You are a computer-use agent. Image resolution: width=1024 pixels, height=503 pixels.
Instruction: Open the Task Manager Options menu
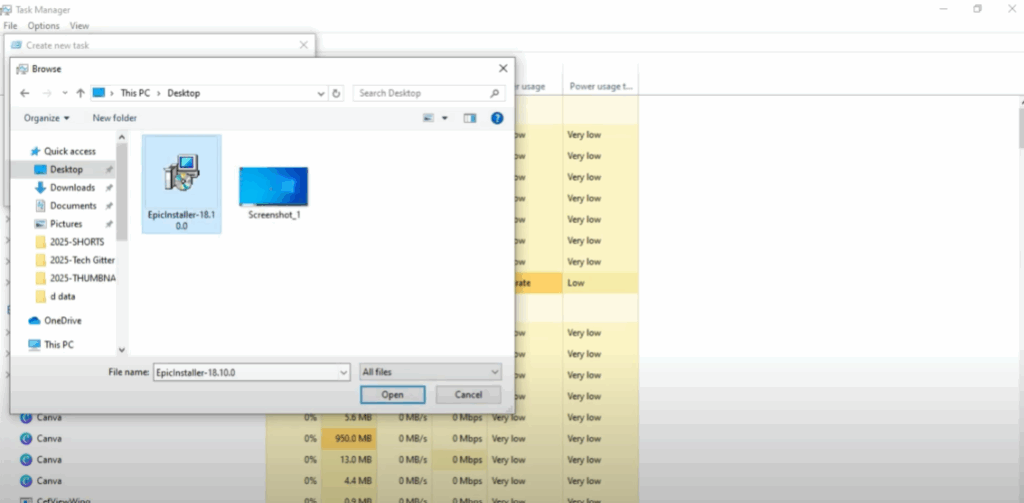(x=44, y=26)
